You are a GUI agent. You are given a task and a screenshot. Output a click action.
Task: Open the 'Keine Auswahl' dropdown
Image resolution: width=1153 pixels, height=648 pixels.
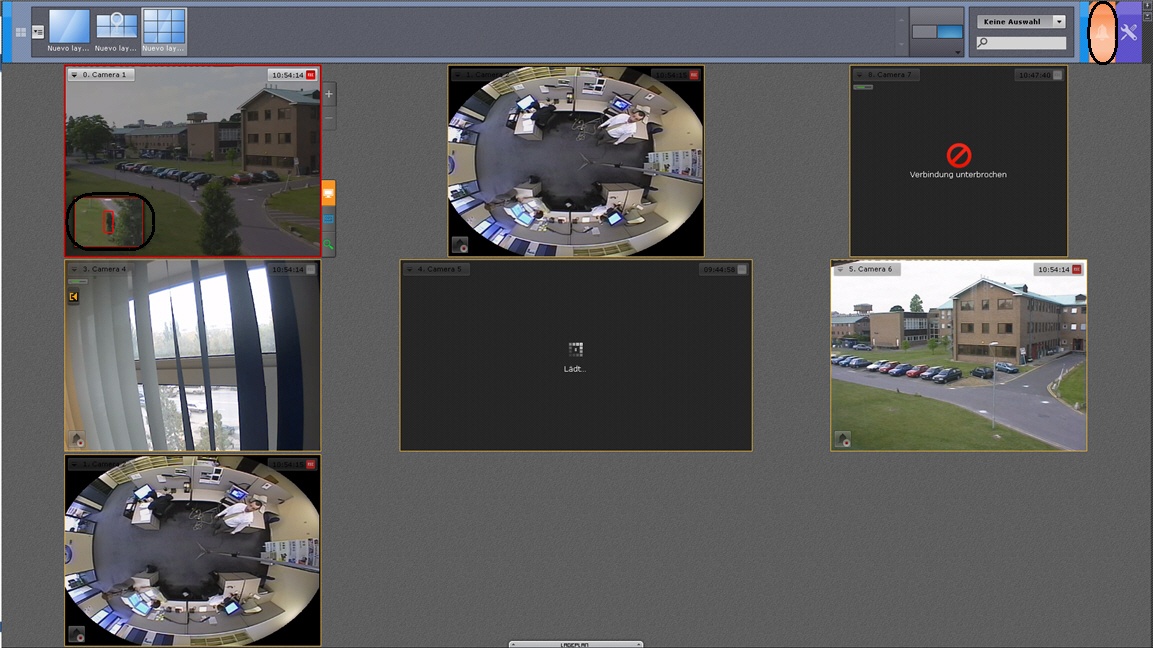(x=1021, y=21)
